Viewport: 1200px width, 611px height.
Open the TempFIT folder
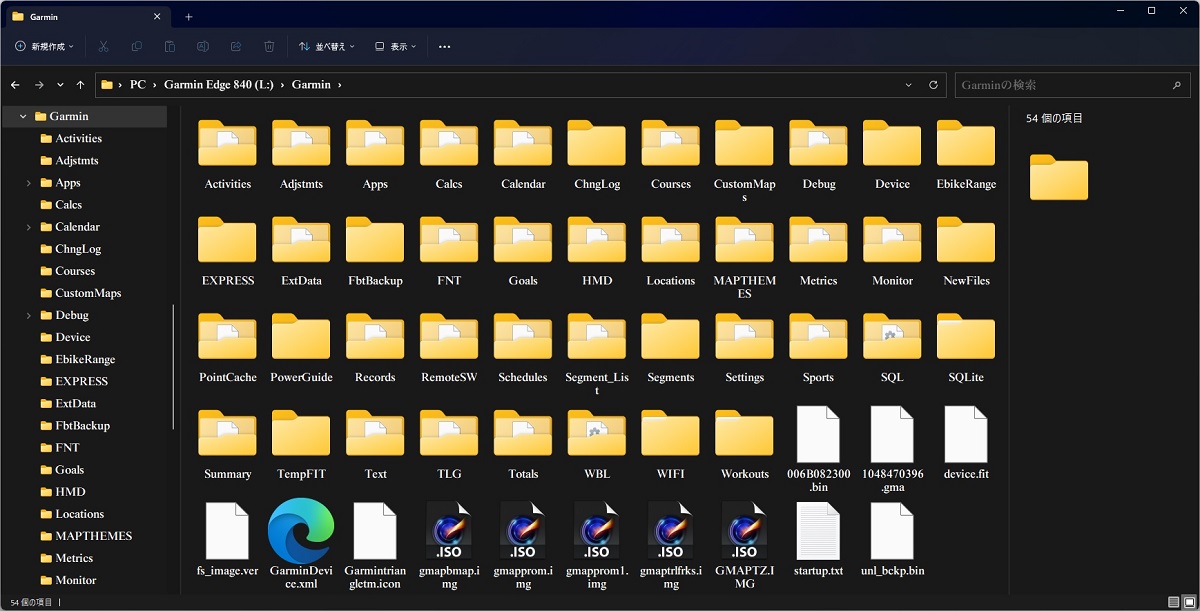[x=301, y=434]
